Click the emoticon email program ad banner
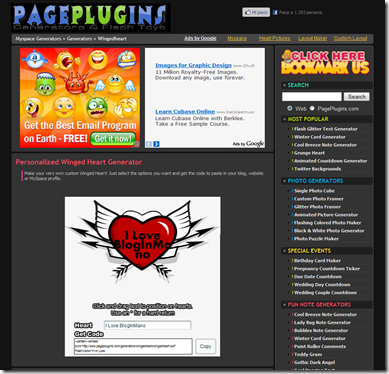The width and height of the screenshot is (389, 374). [80, 98]
